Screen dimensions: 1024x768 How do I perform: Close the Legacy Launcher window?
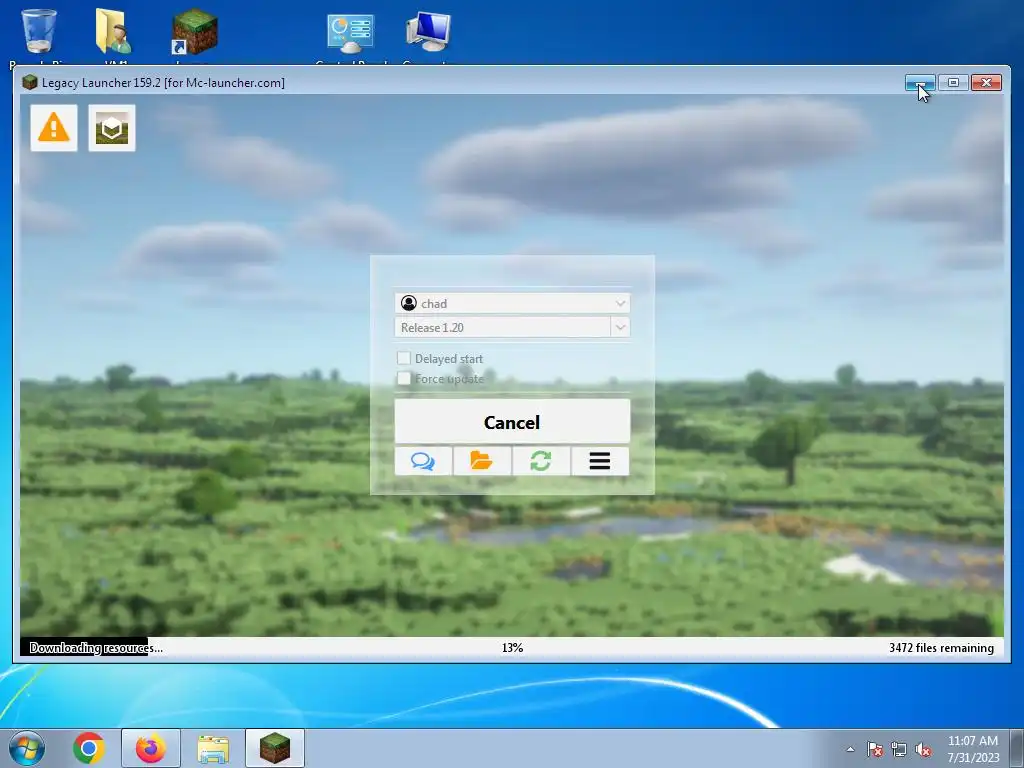(x=987, y=82)
